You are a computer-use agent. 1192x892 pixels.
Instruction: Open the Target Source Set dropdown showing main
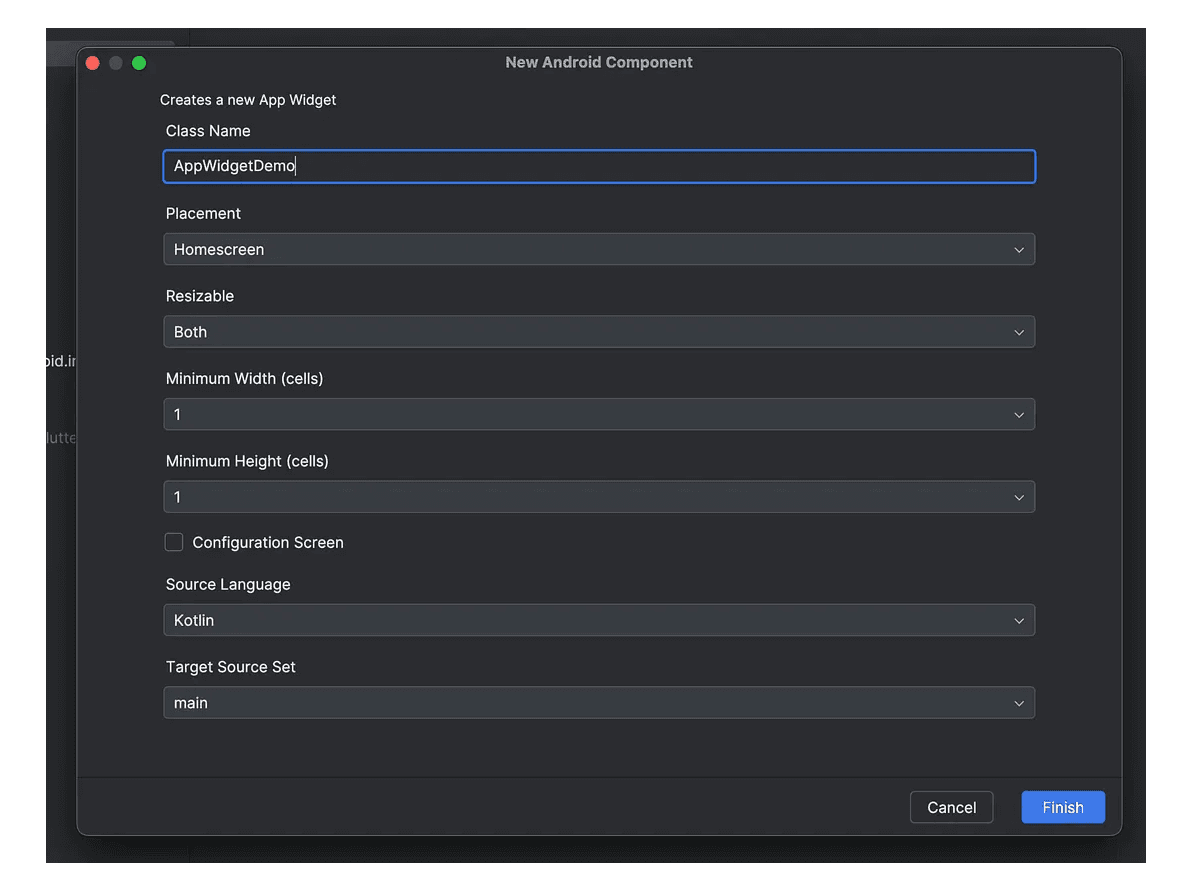[598, 703]
